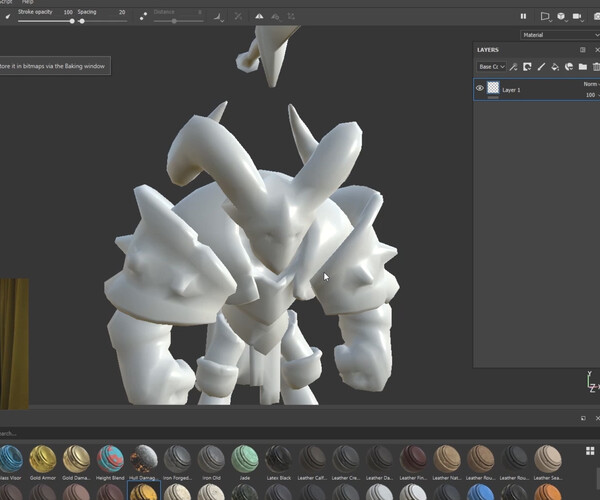
Task: Open the video camera settings dropdown
Action: (577, 16)
